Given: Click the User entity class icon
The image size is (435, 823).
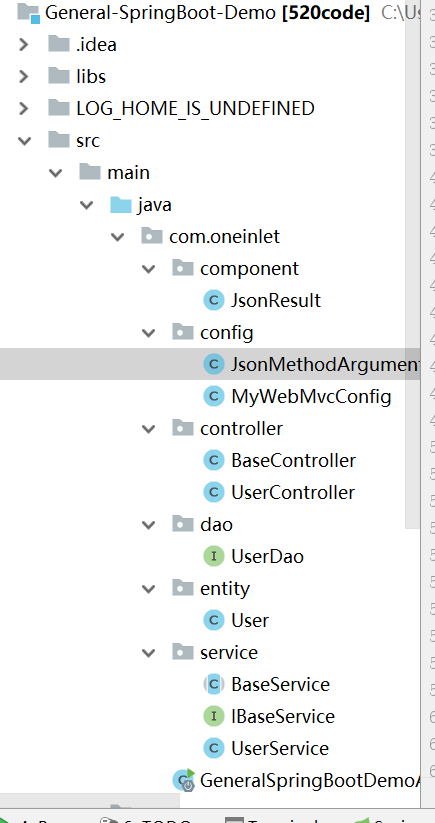Looking at the screenshot, I should click(214, 620).
